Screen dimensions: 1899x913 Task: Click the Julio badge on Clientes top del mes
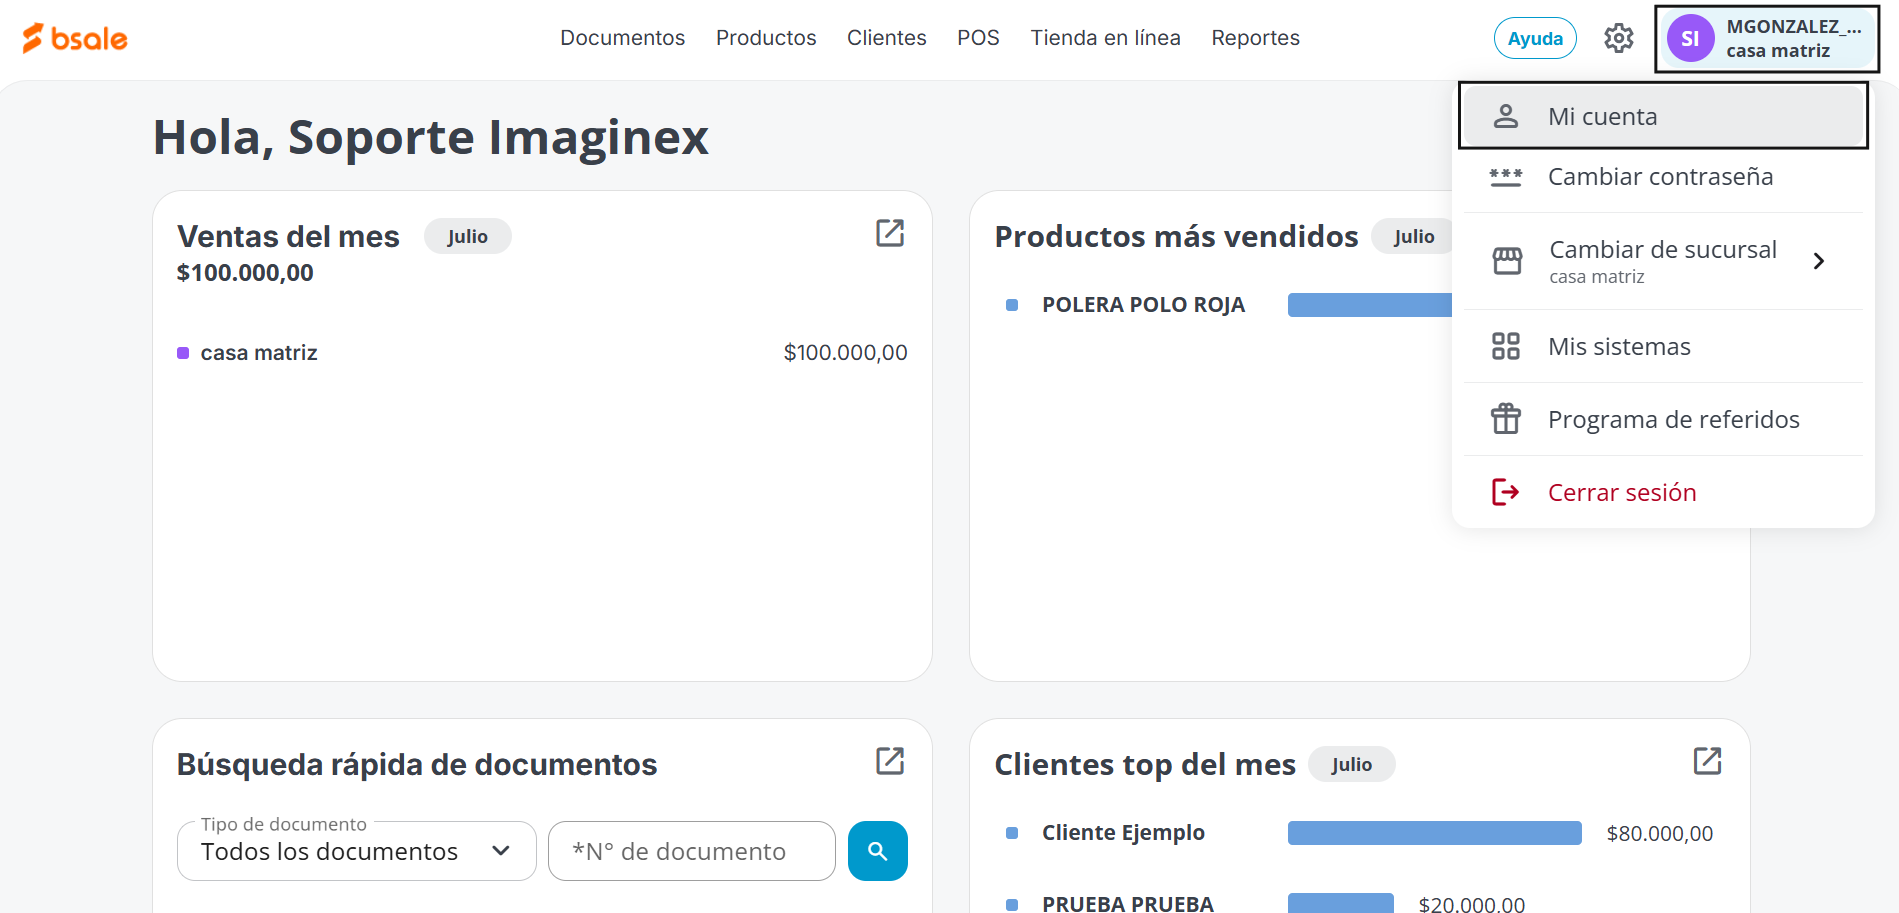(x=1351, y=764)
